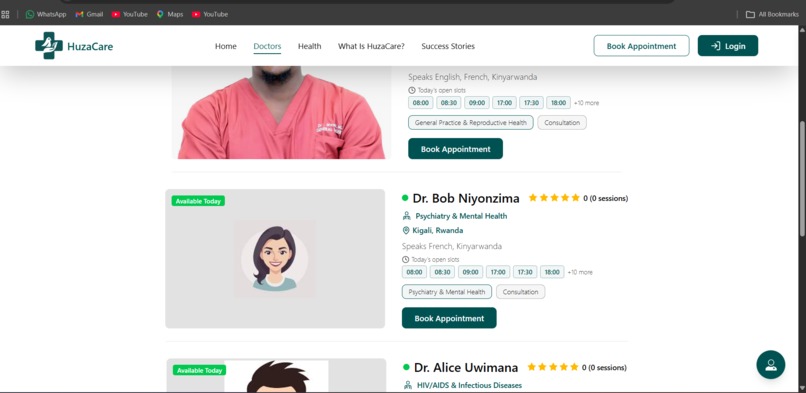This screenshot has height=393, width=806.
Task: Go to the Home page
Action: coord(226,46)
